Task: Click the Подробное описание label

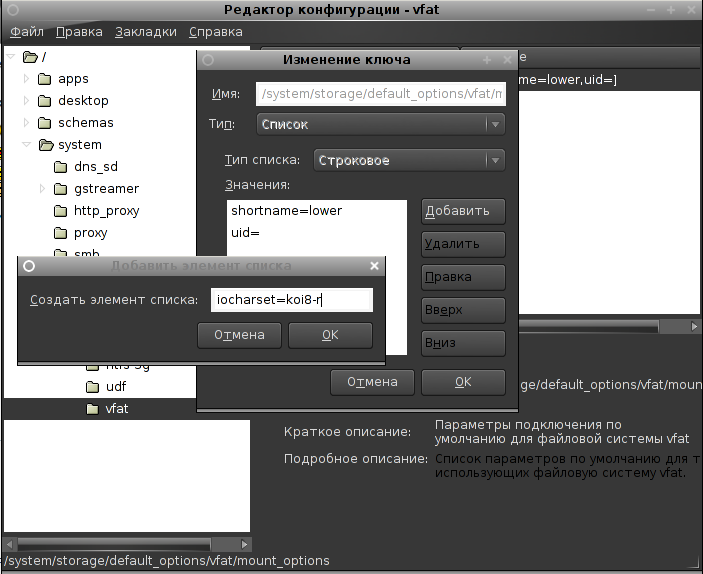Action: (356, 459)
